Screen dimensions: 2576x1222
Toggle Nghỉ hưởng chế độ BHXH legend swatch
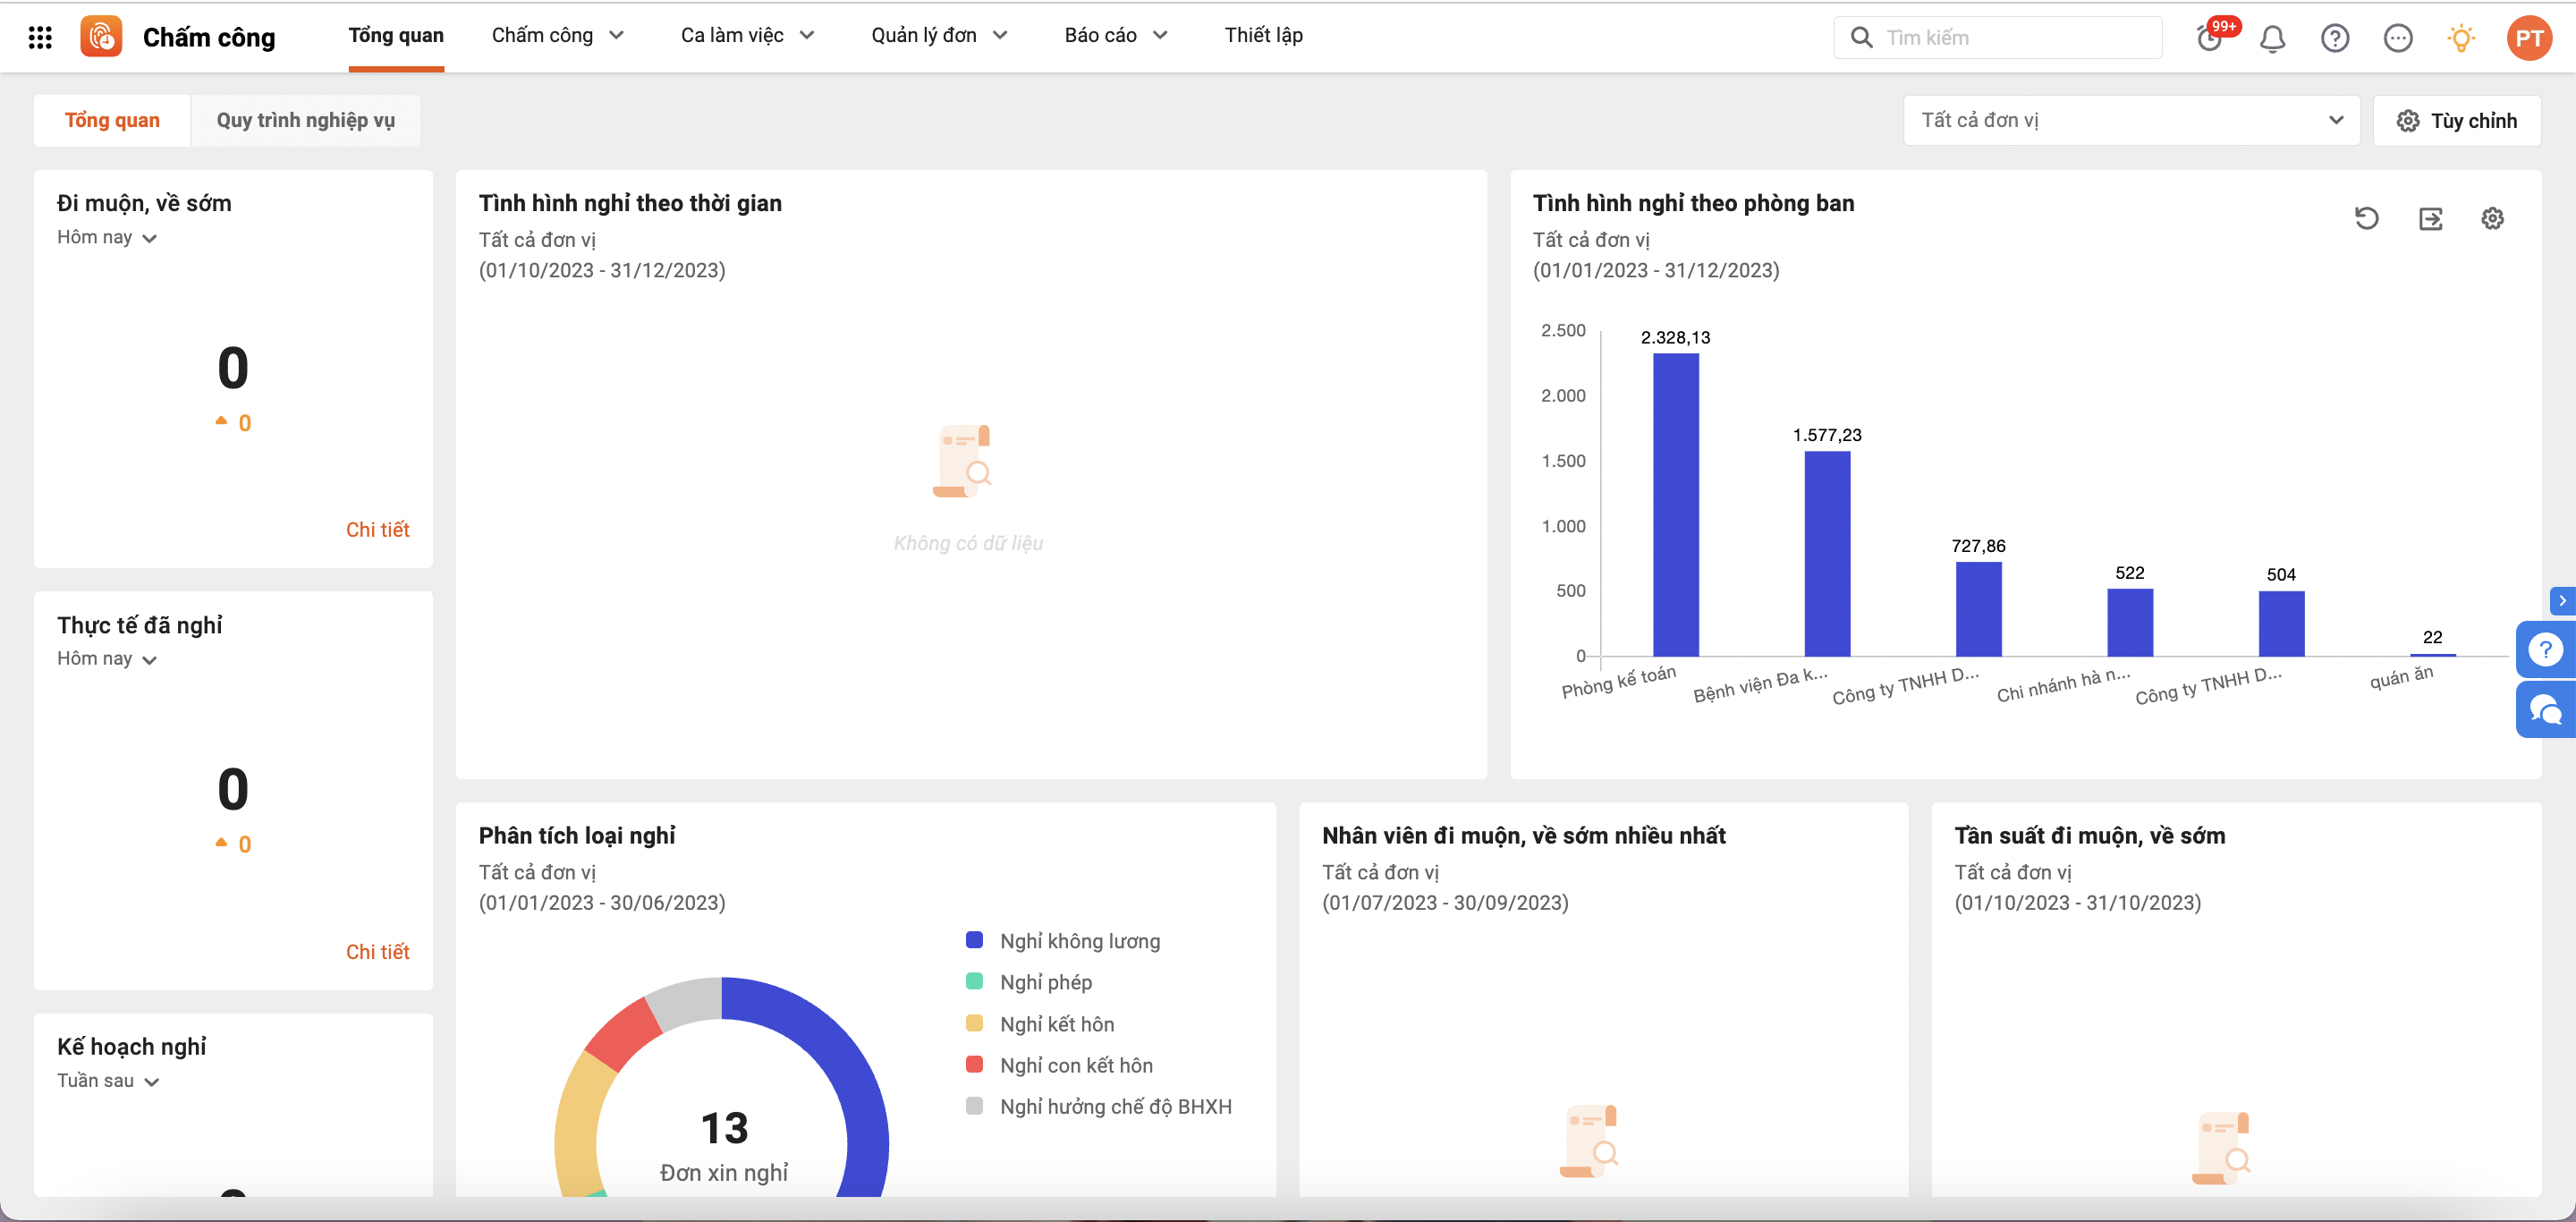point(974,1106)
